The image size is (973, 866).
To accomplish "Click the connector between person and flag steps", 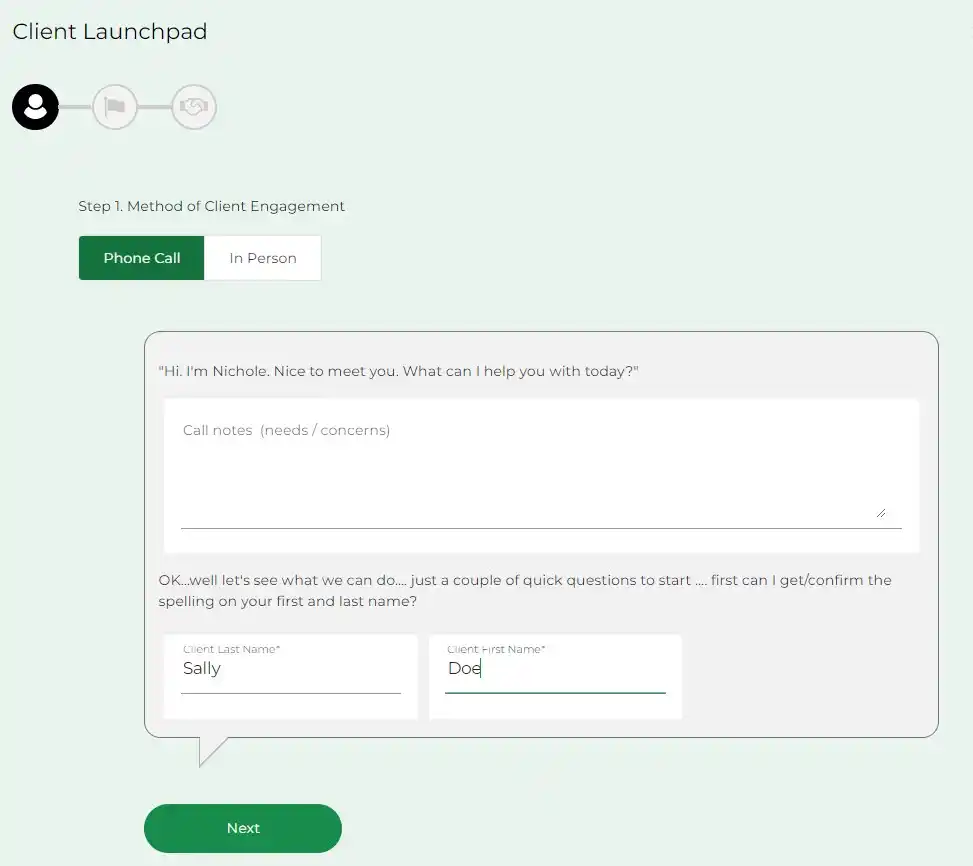I will tap(75, 107).
